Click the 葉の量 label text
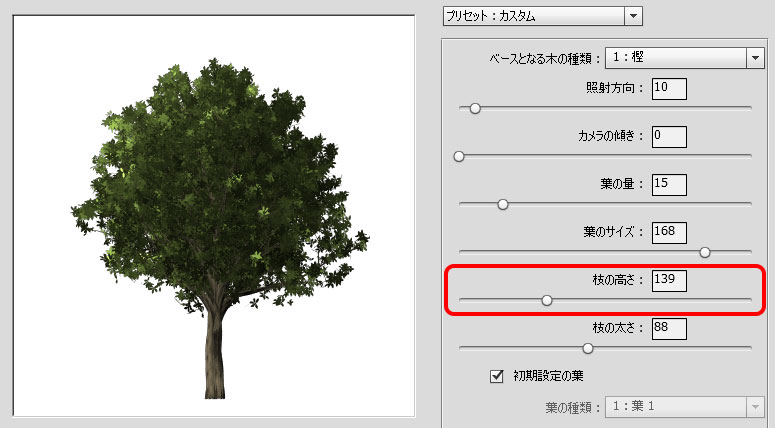This screenshot has height=428, width=775. click(622, 184)
